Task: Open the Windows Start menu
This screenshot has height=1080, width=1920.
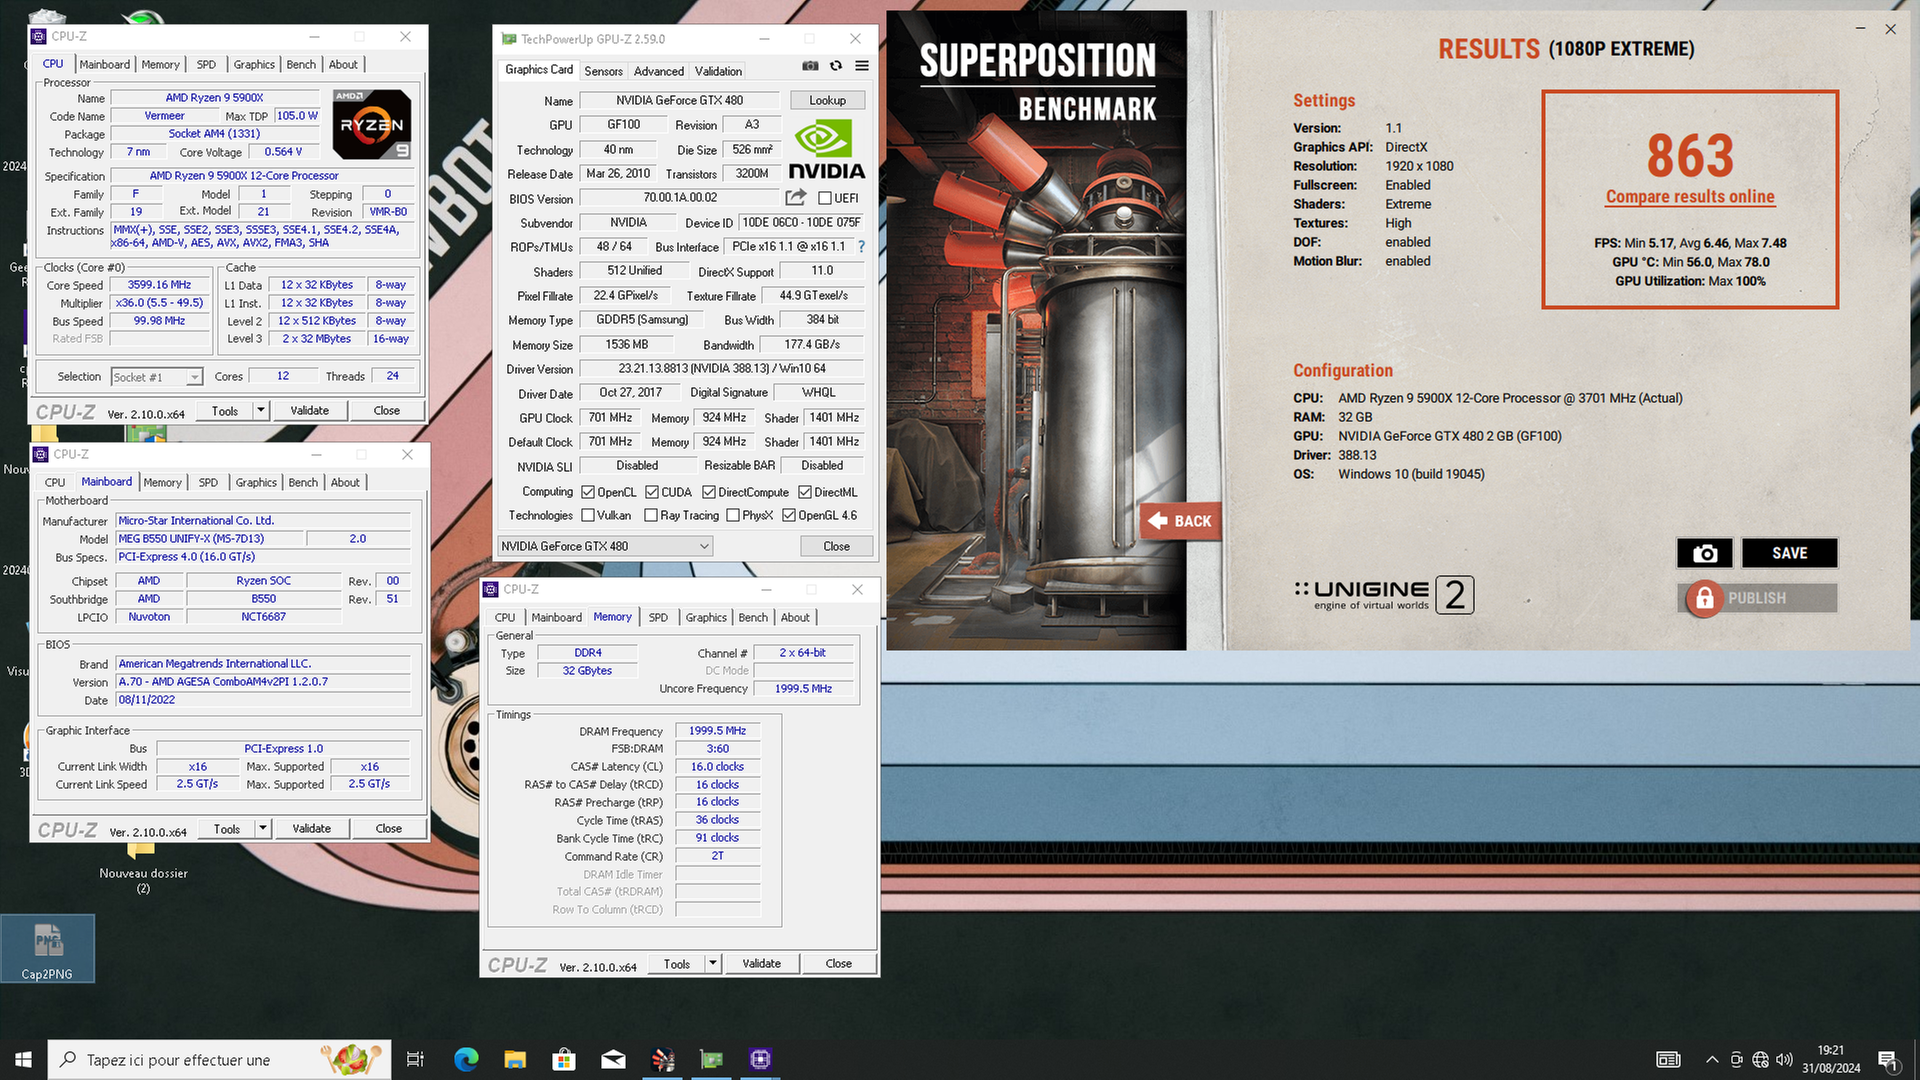Action: pos(23,1059)
